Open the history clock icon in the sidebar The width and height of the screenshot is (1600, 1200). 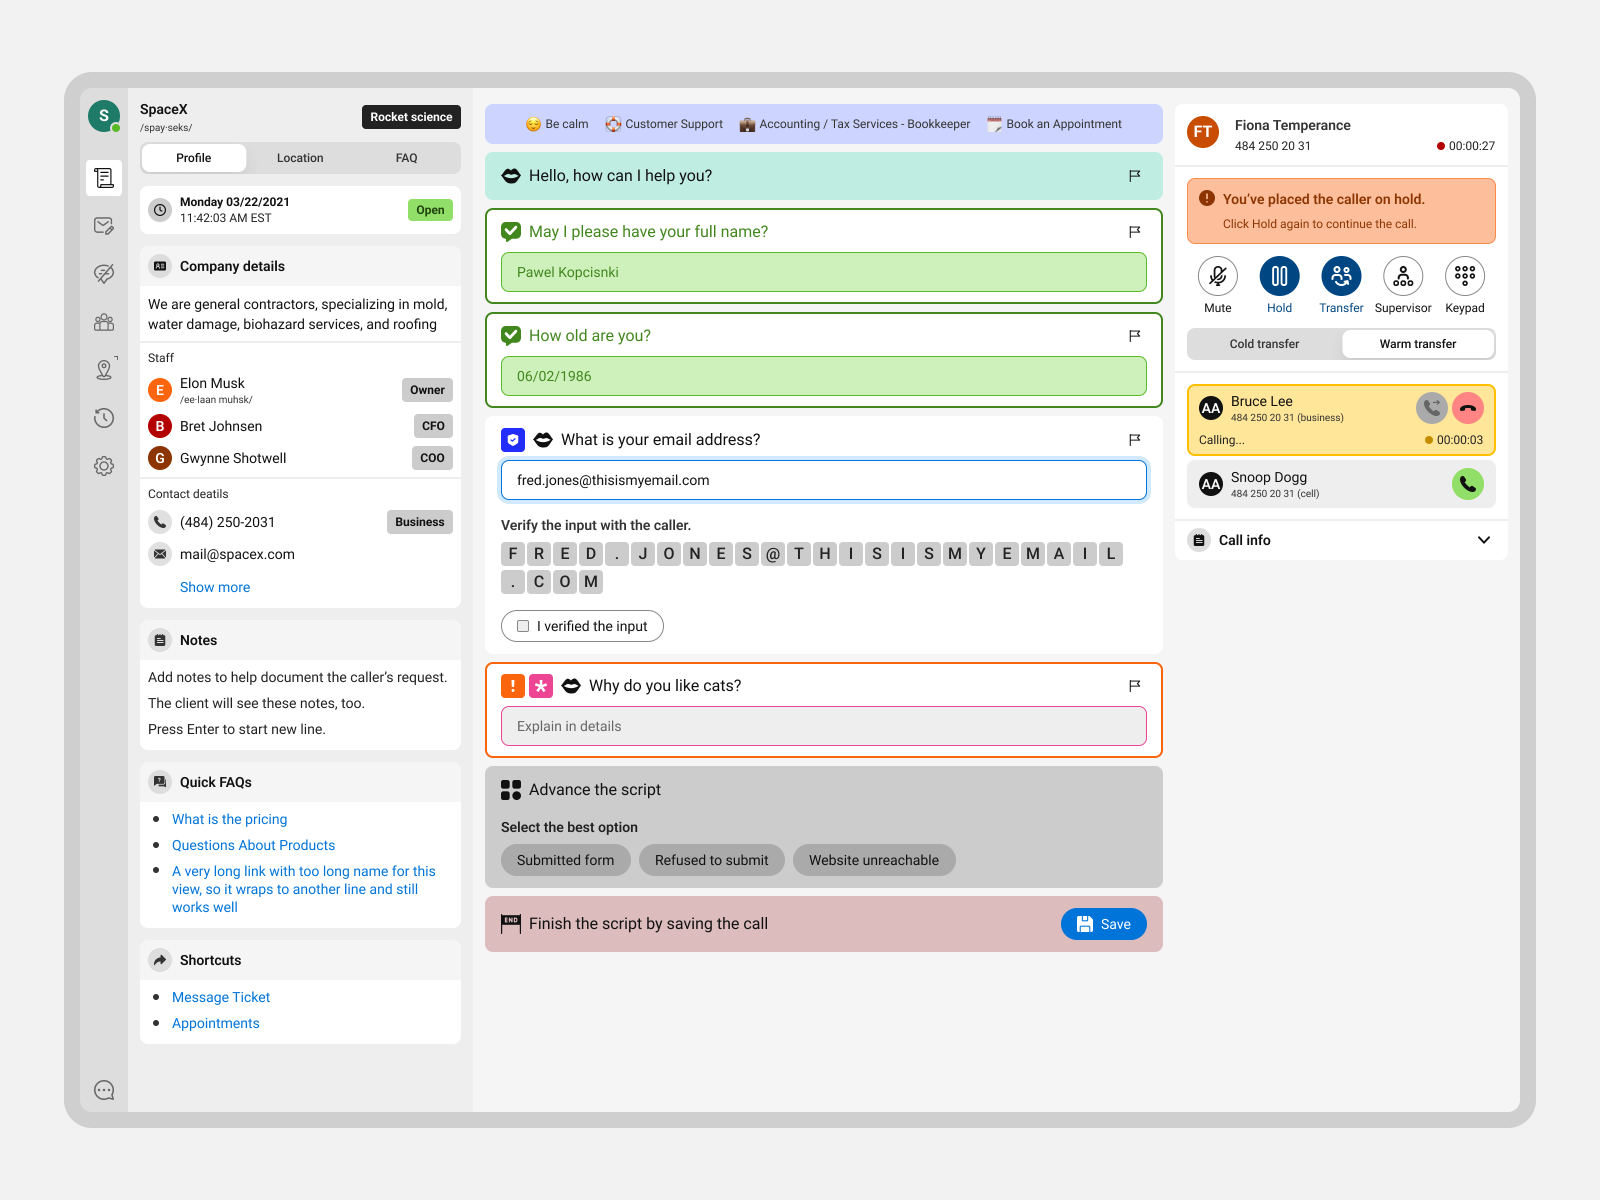[104, 418]
